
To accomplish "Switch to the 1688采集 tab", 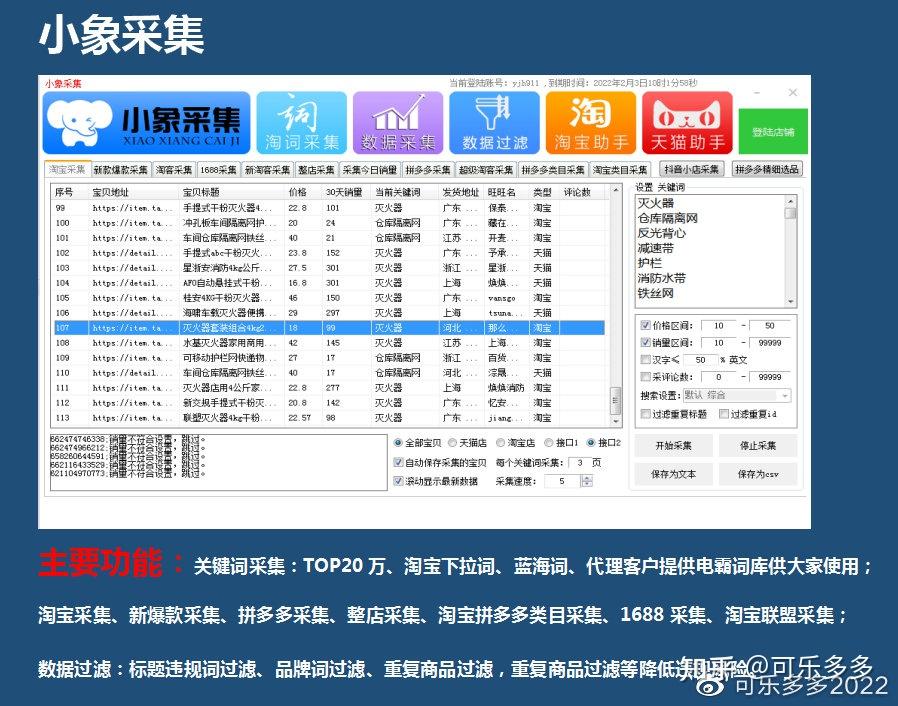I will click(x=218, y=170).
